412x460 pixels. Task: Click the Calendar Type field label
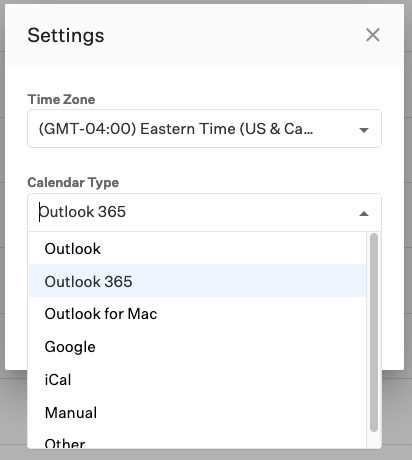click(73, 183)
